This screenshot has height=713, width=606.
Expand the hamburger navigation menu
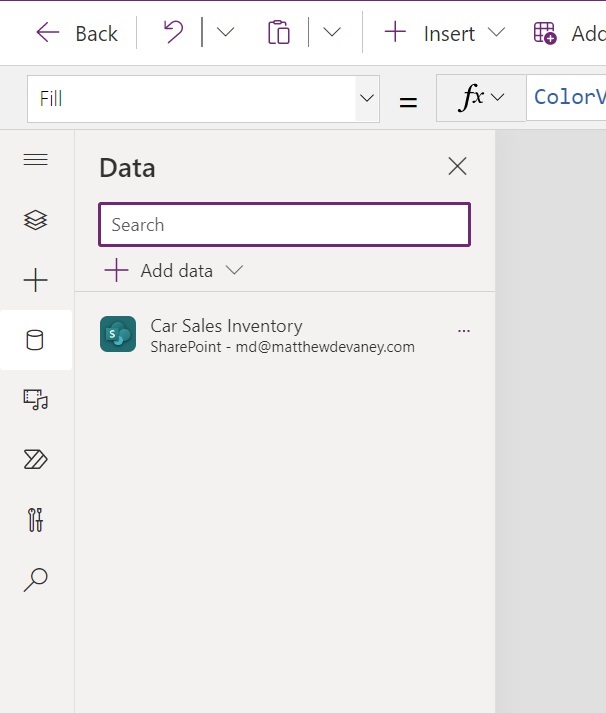point(36,160)
